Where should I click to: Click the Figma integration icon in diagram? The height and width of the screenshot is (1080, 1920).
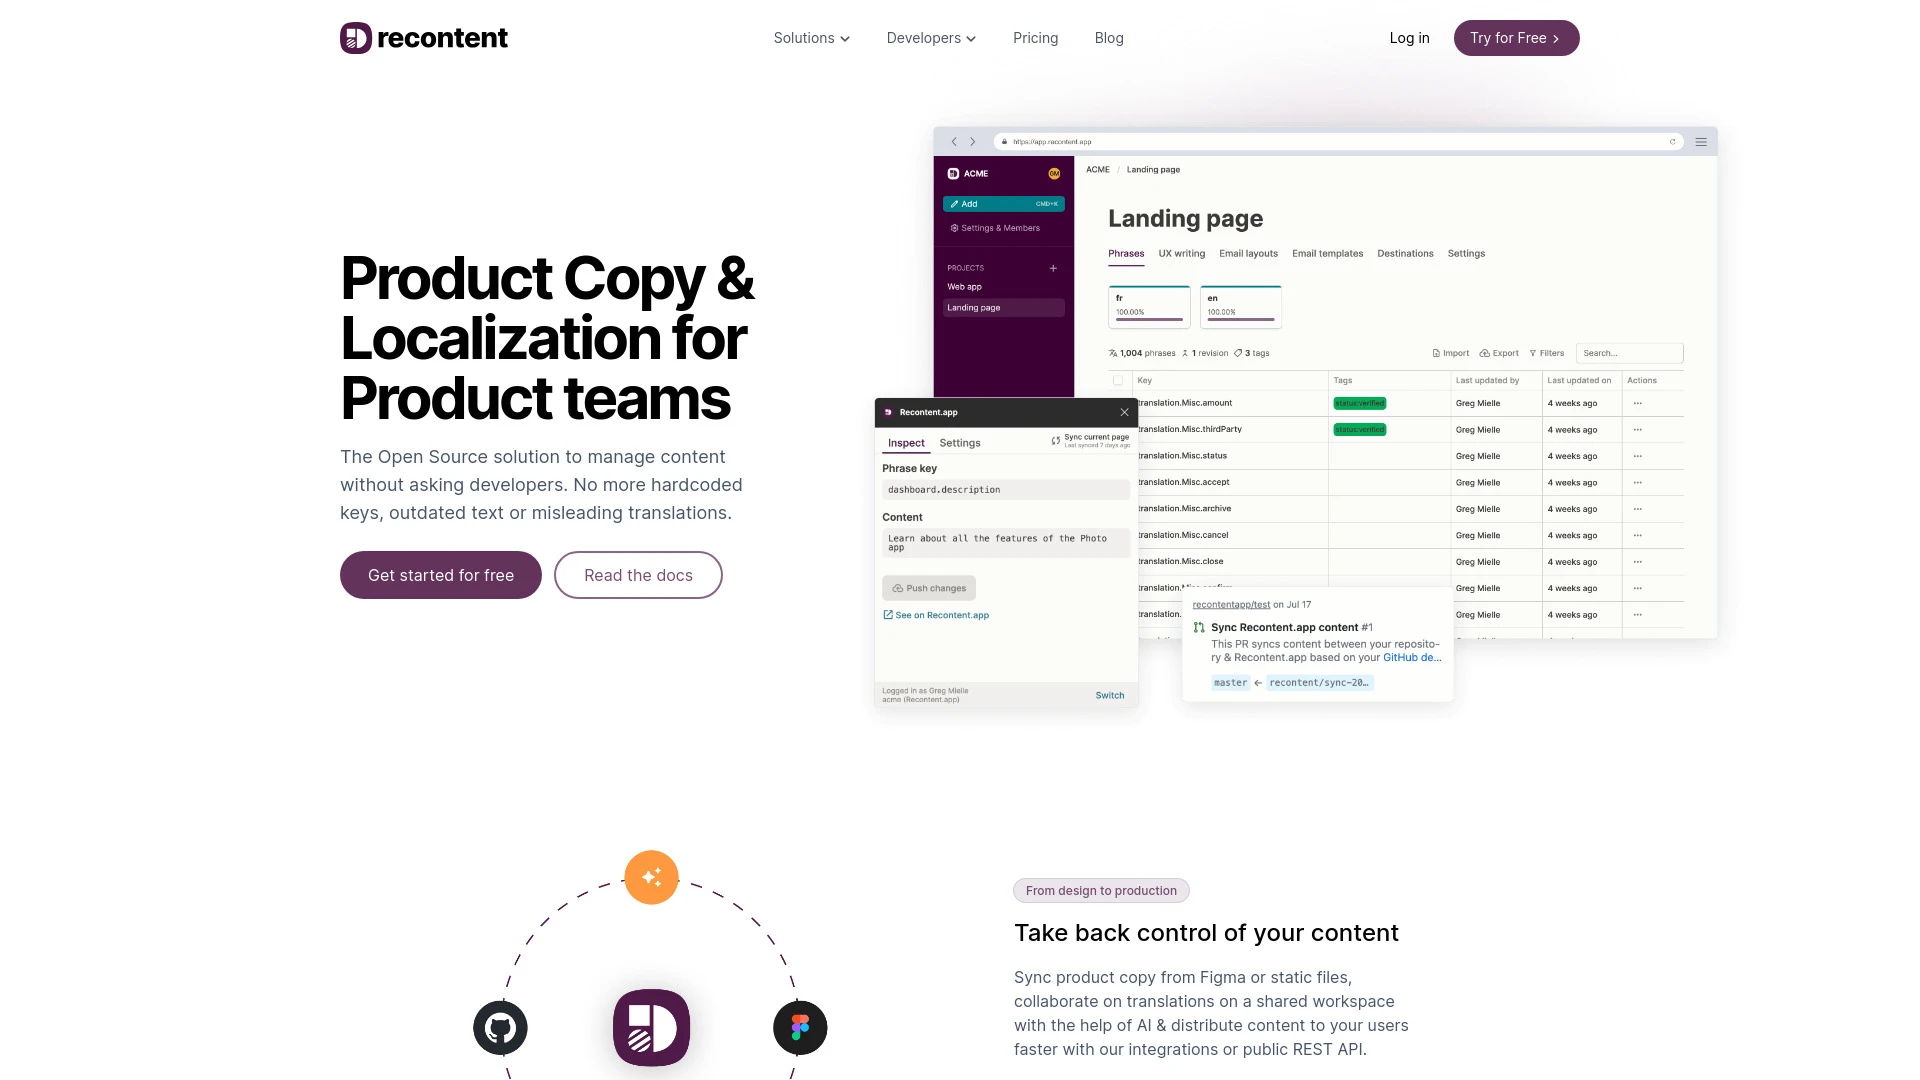(800, 1027)
